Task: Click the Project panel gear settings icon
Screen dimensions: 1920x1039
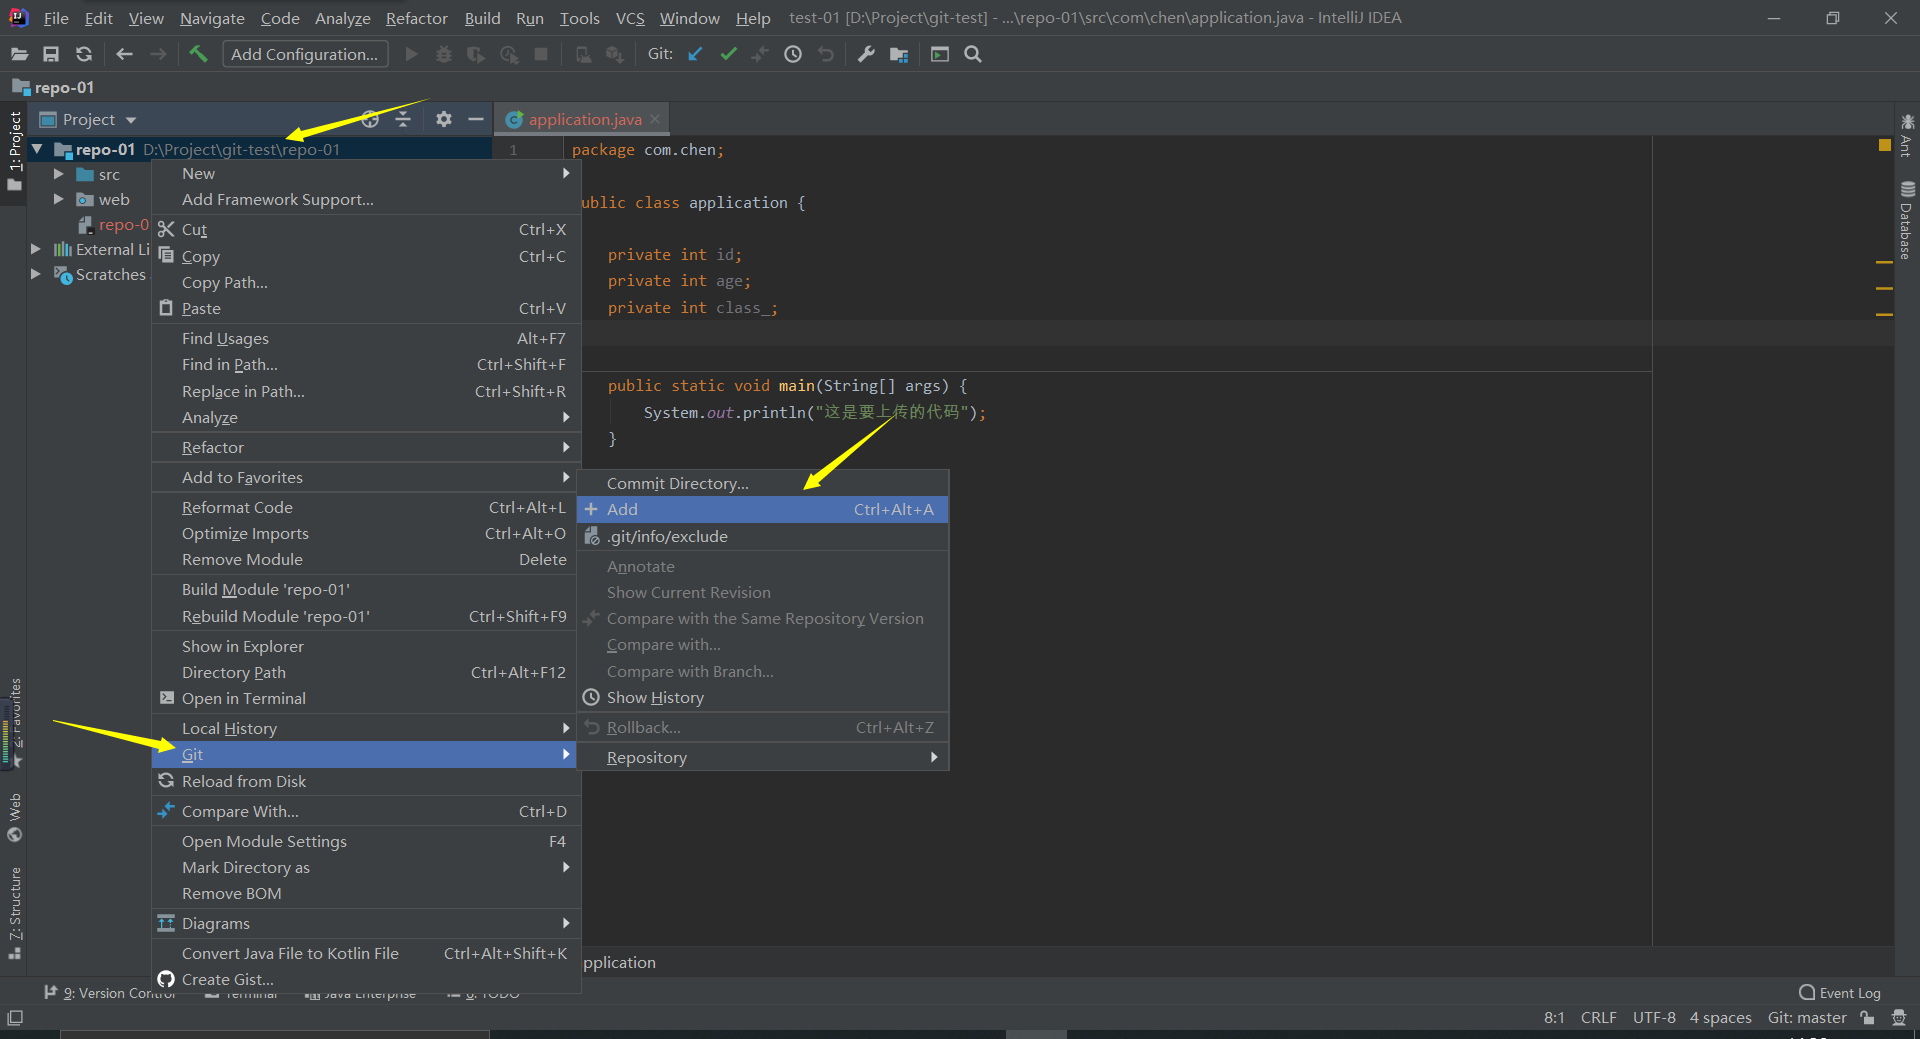Action: 444,119
